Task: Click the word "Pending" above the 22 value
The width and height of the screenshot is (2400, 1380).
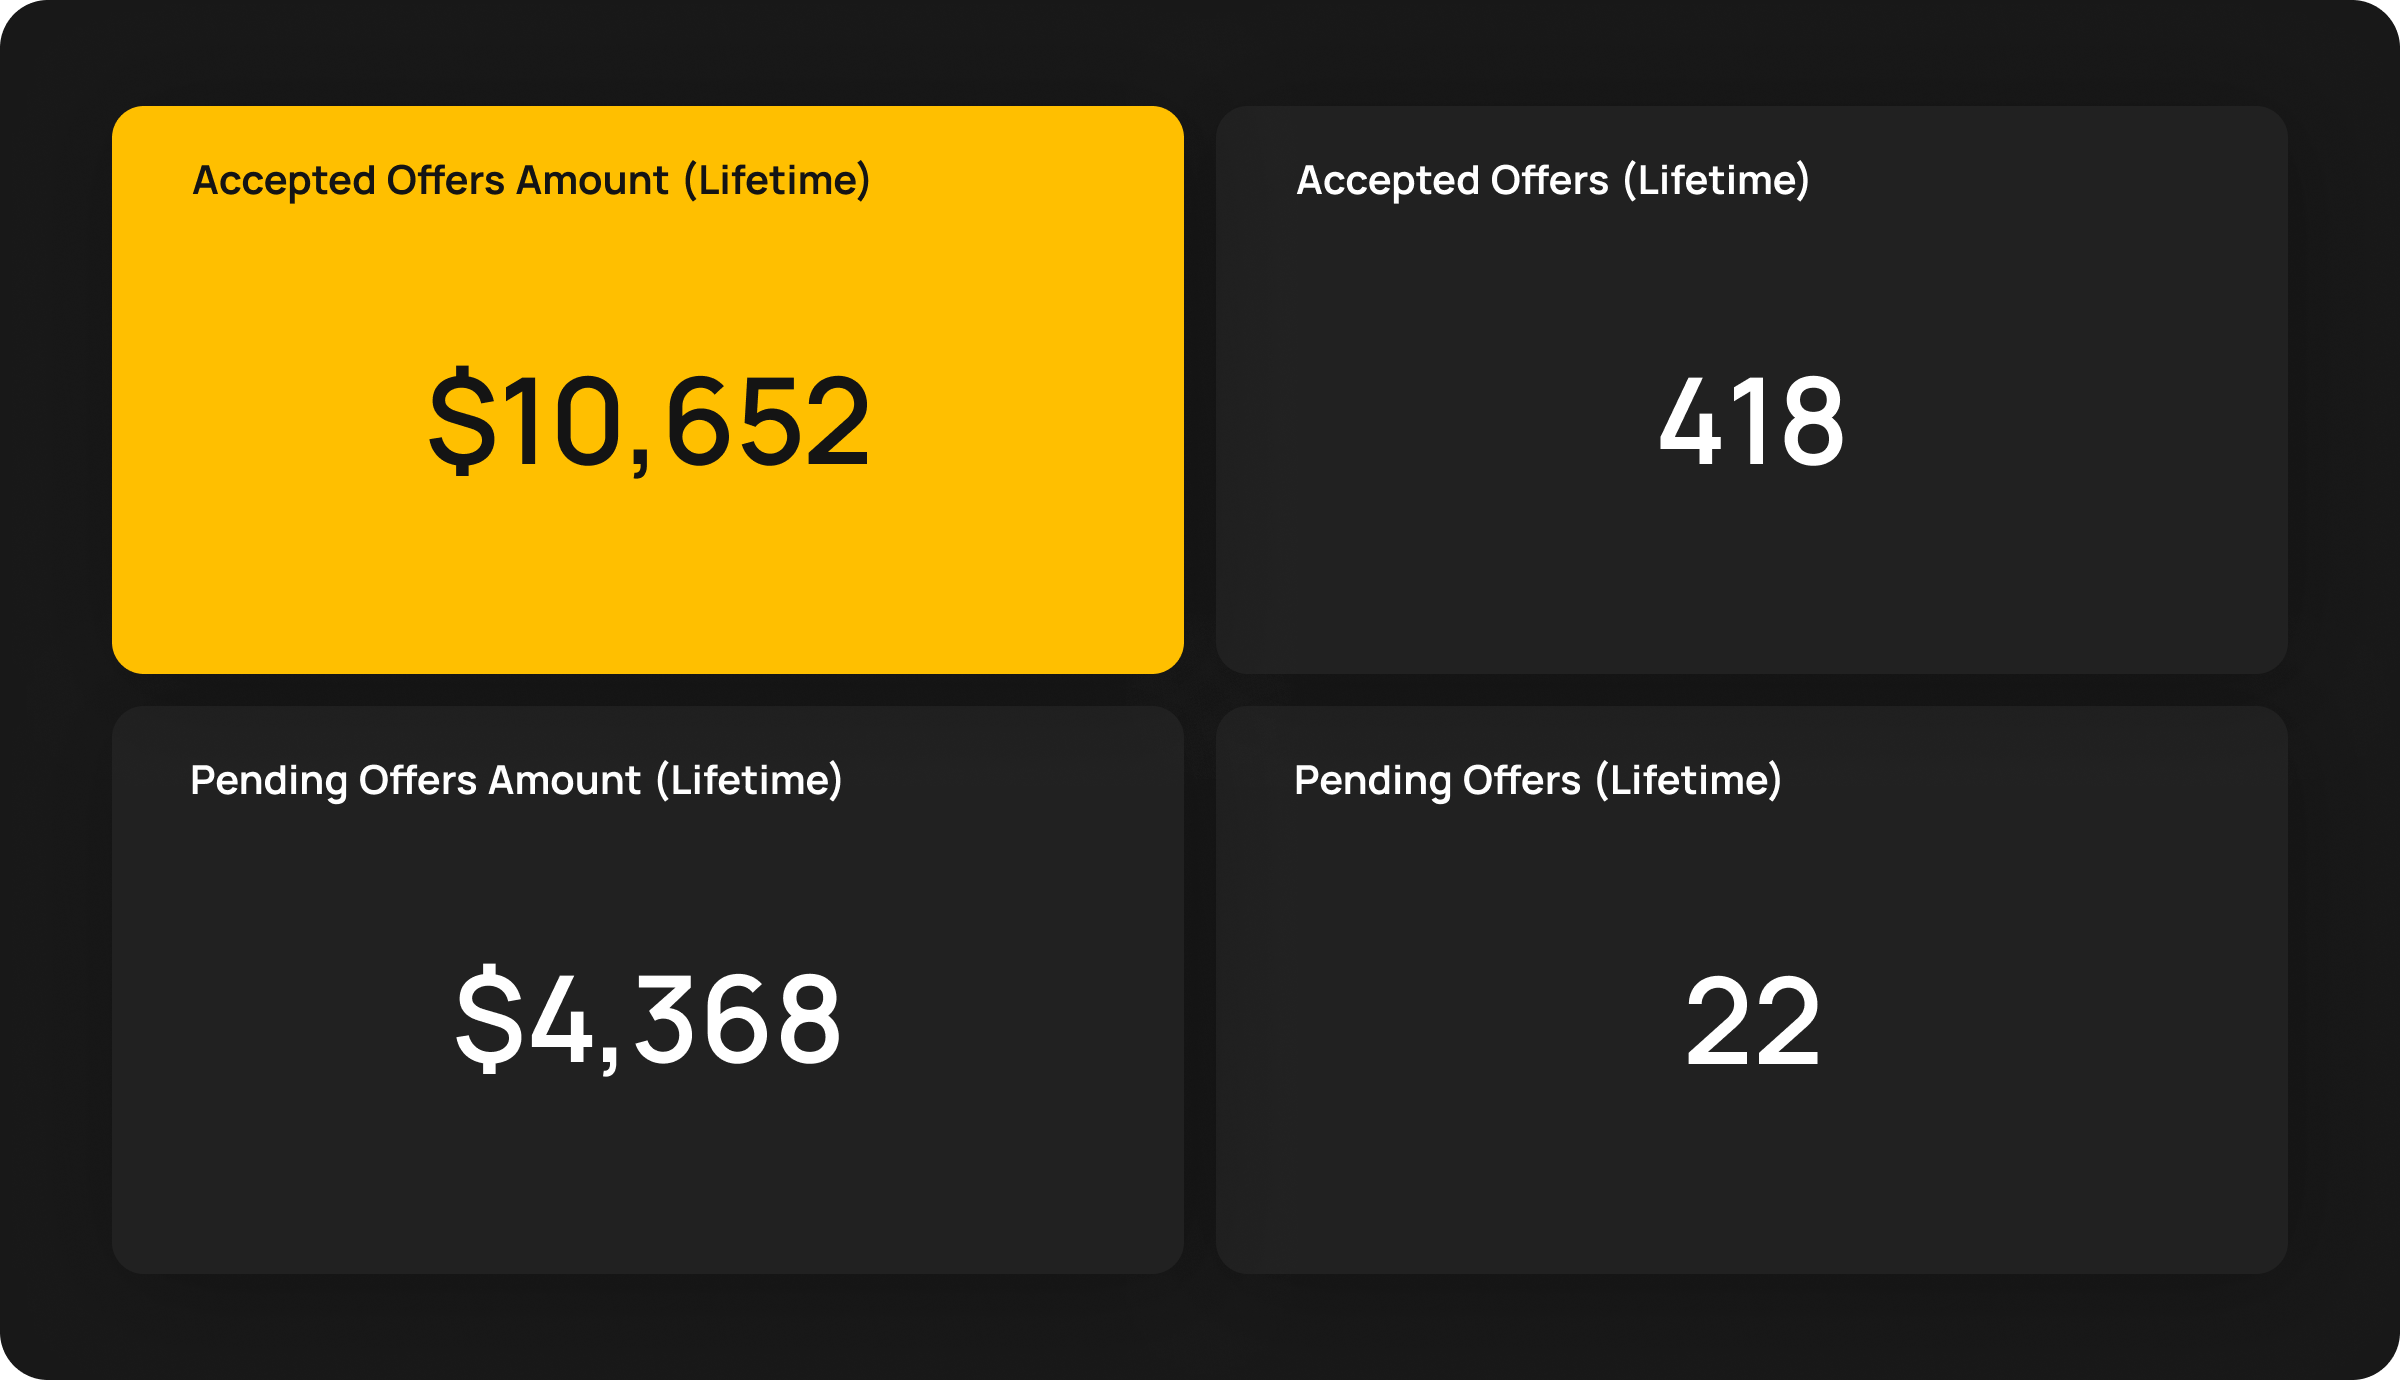Action: point(1371,781)
